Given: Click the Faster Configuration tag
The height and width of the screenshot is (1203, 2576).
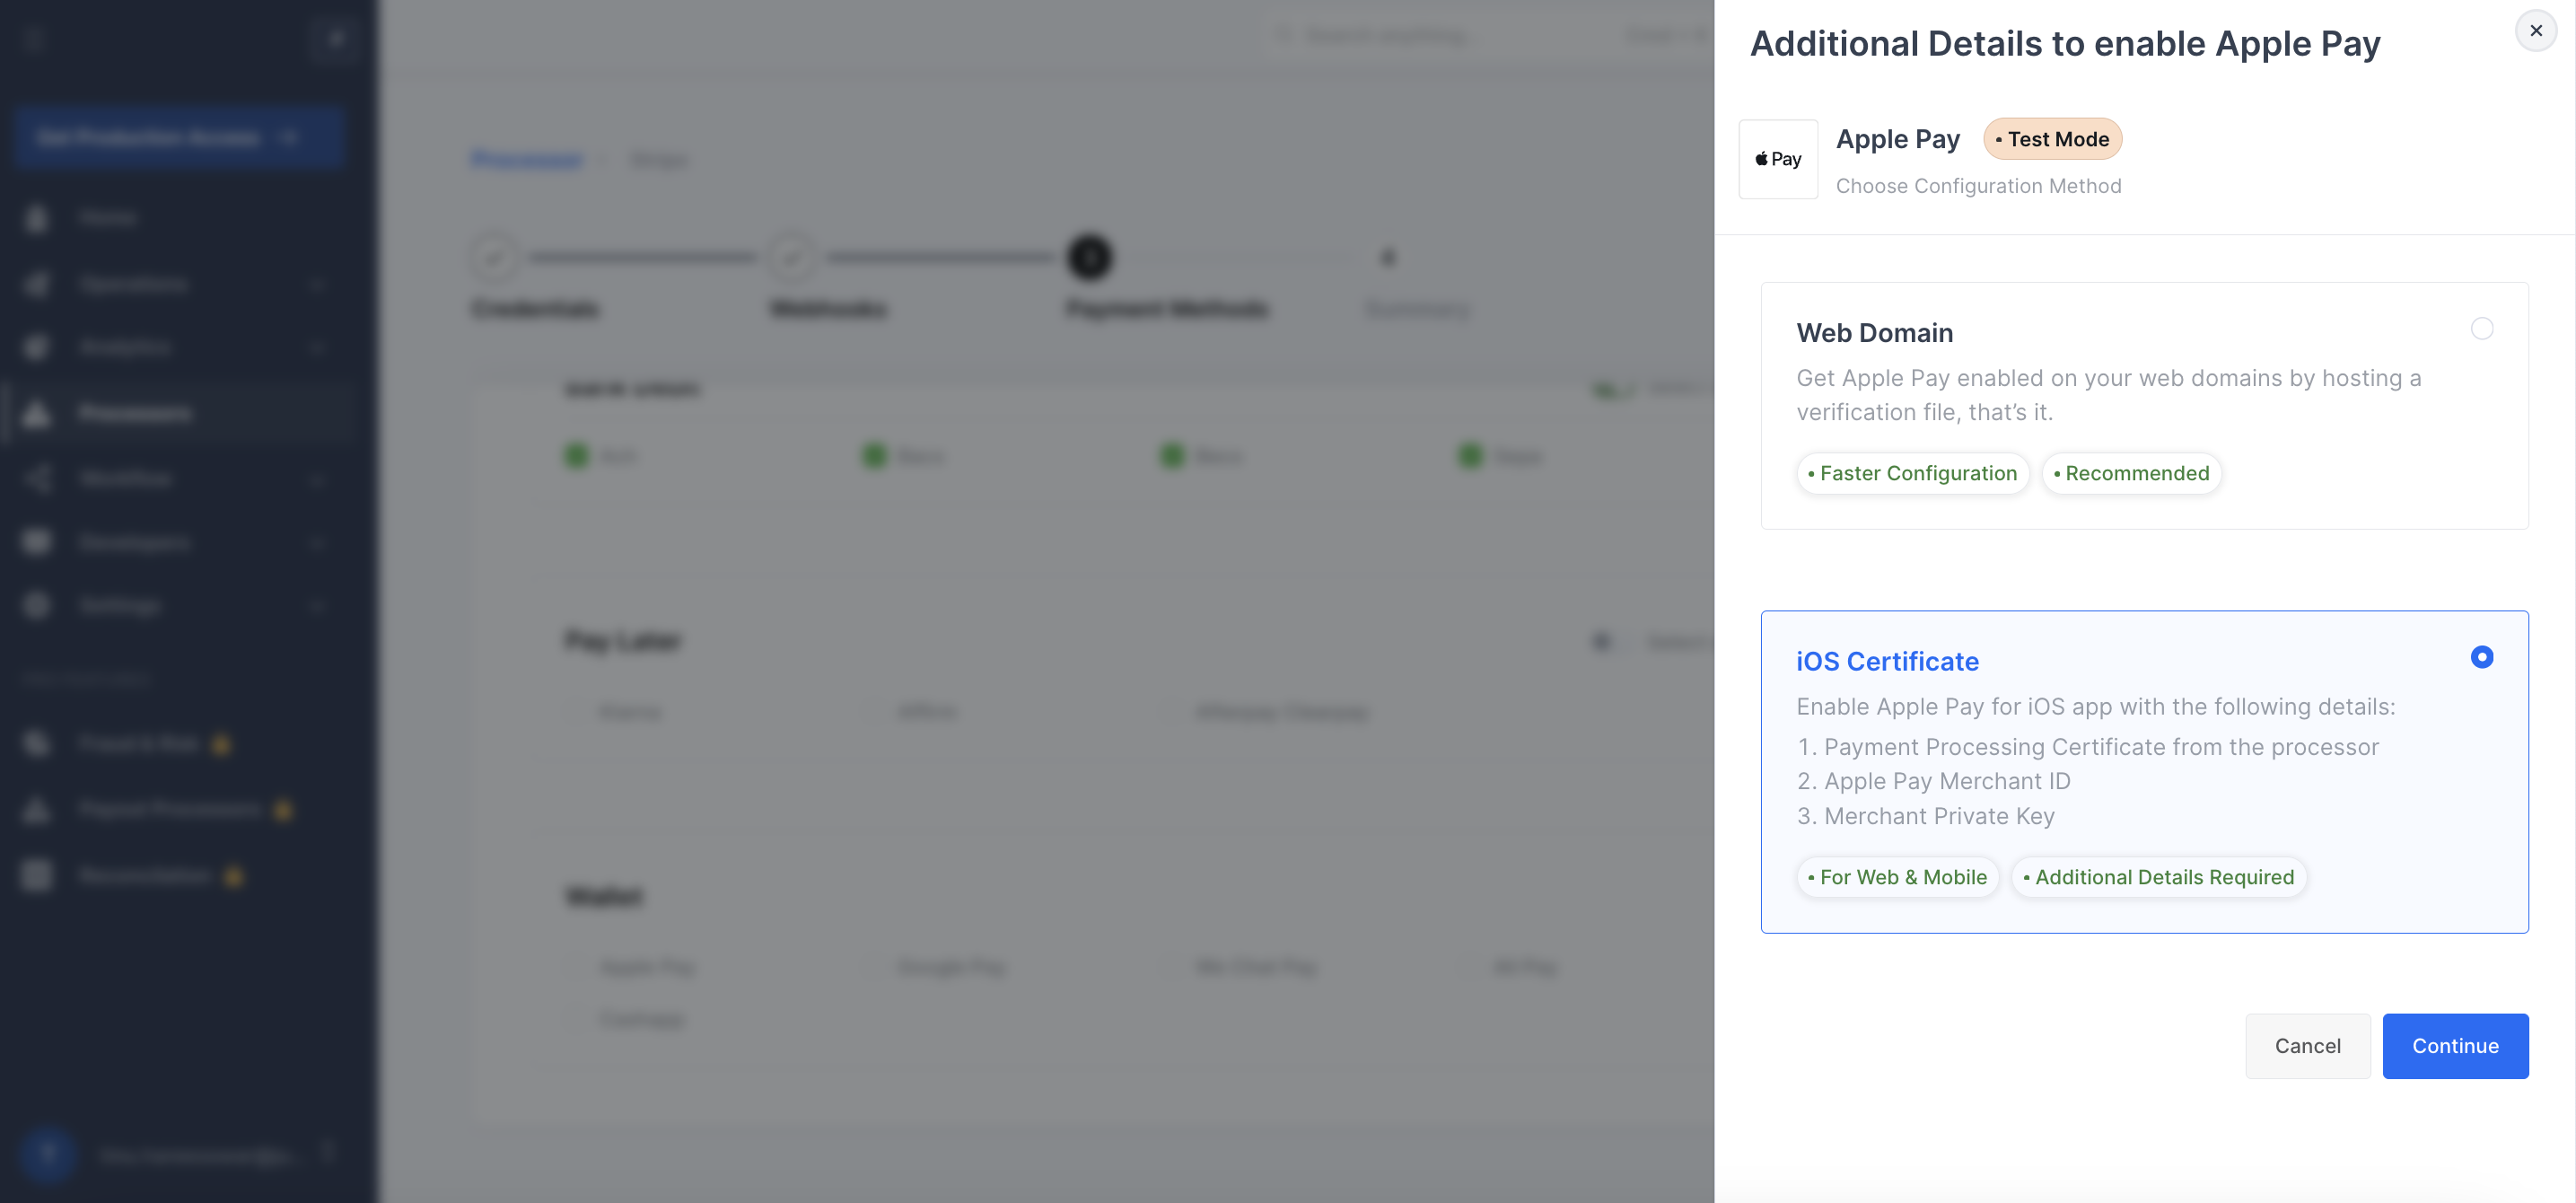Looking at the screenshot, I should coord(1912,473).
